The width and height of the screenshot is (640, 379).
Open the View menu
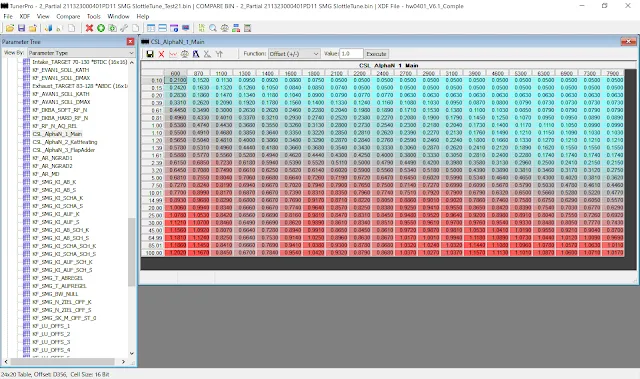point(43,16)
